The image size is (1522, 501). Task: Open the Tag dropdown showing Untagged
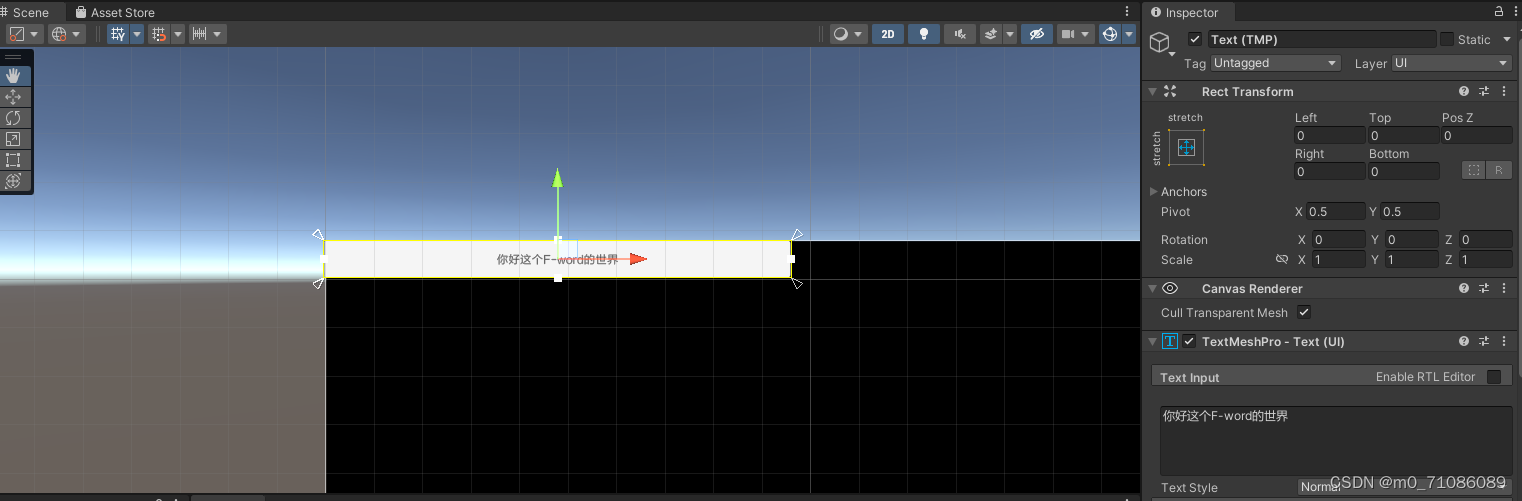(1275, 63)
